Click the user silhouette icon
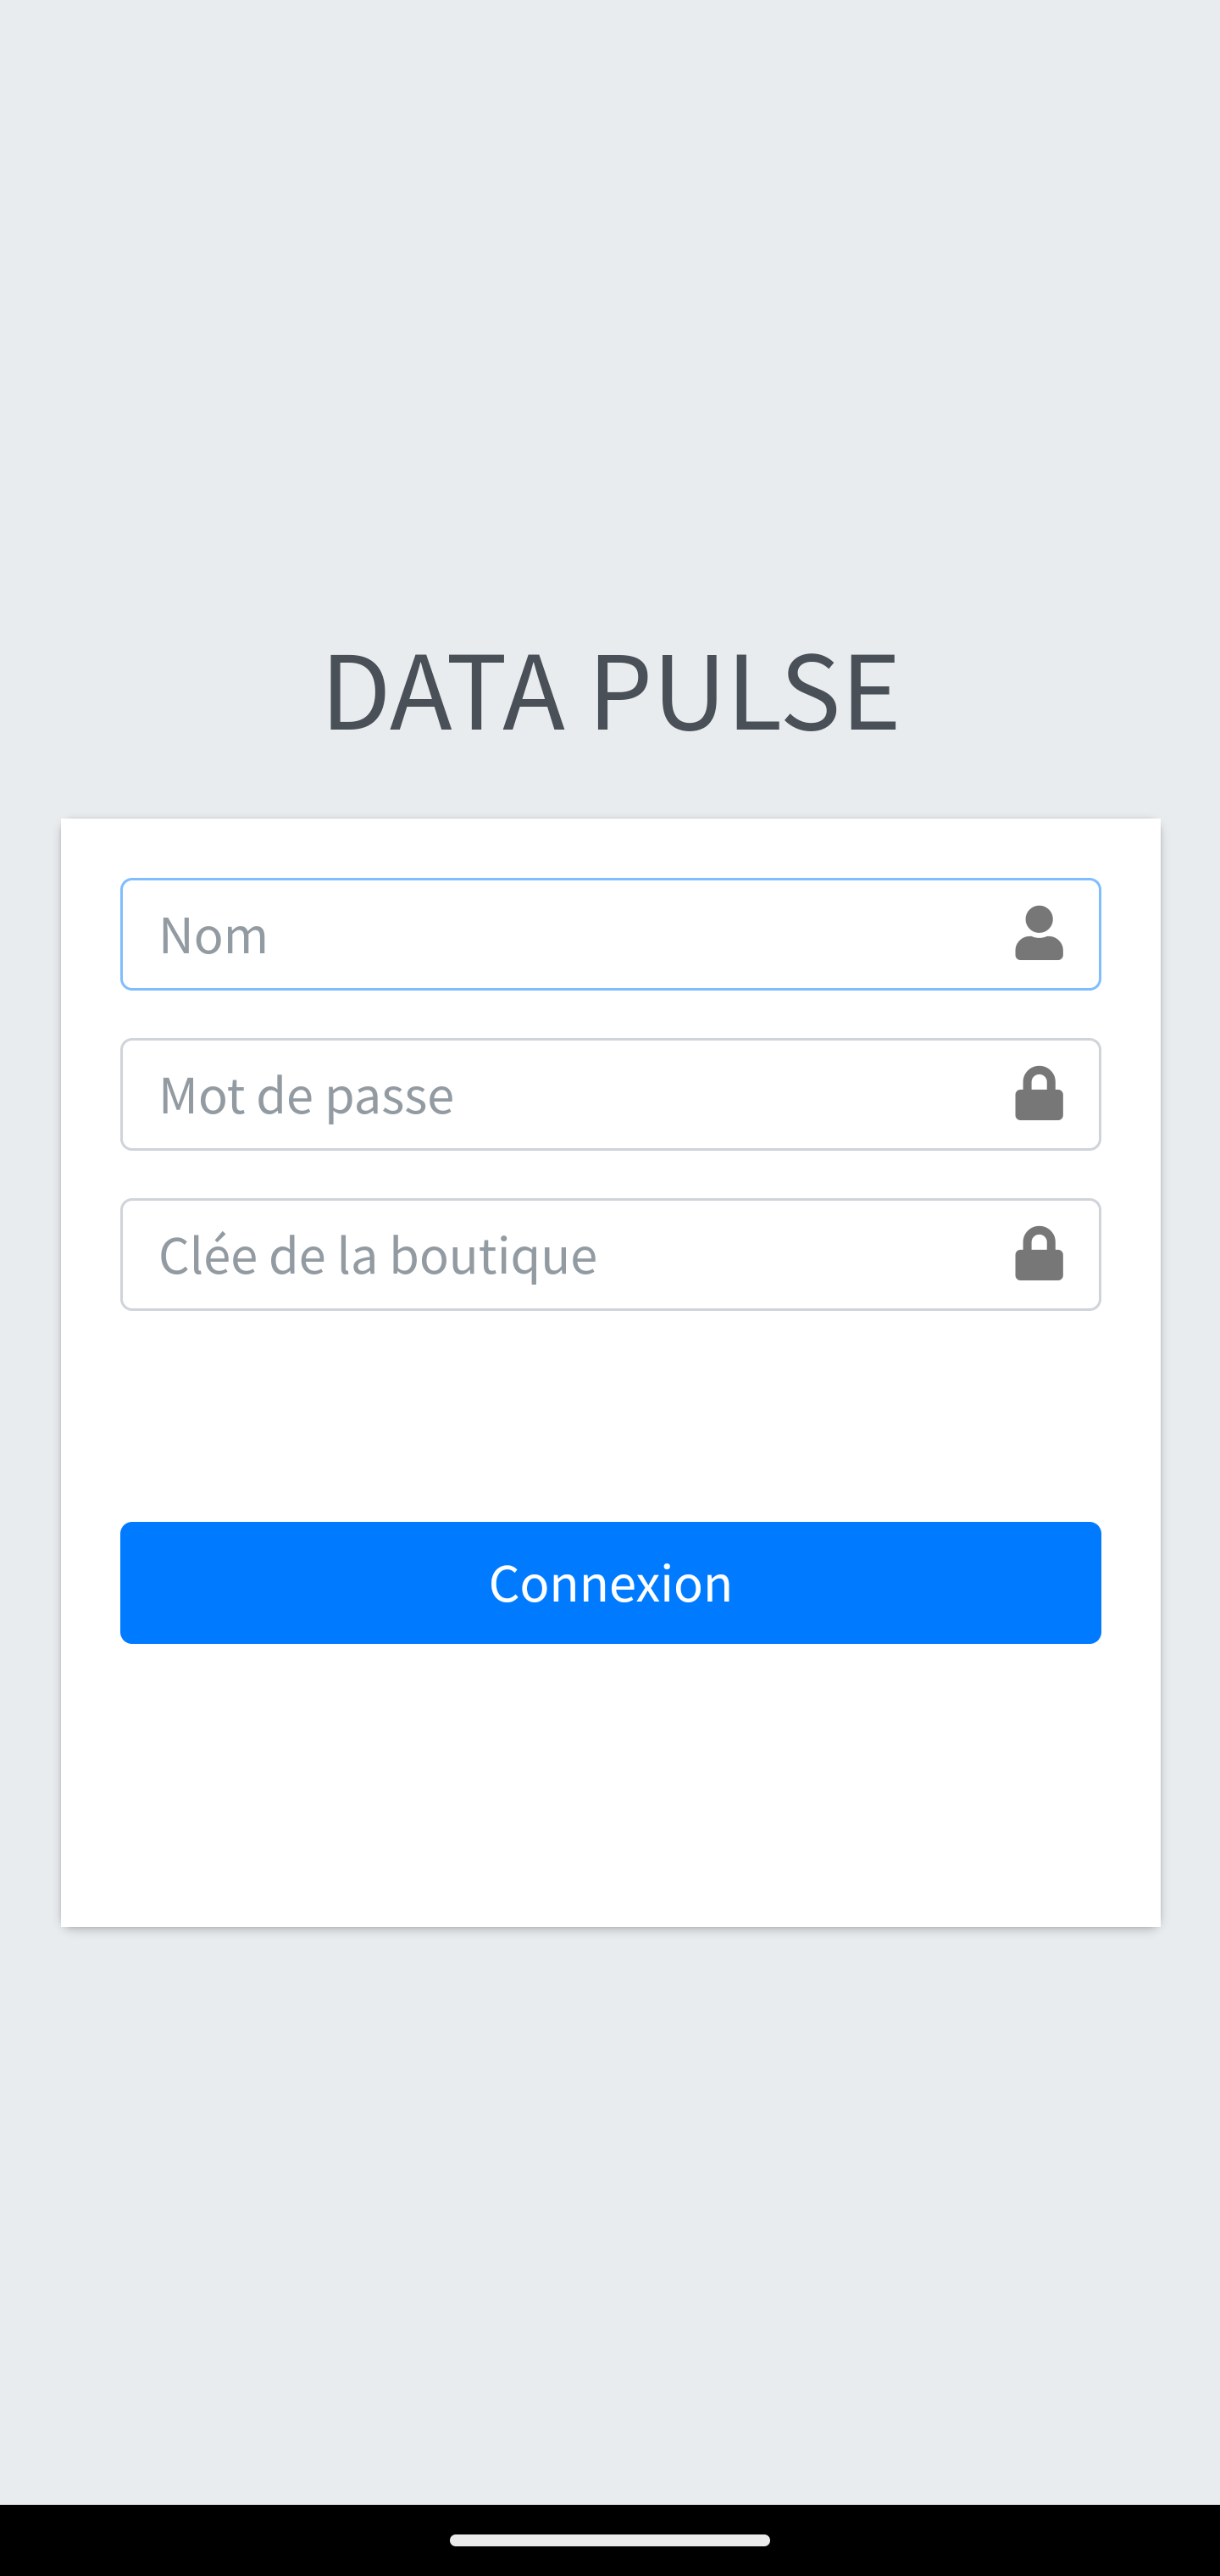 (1038, 934)
